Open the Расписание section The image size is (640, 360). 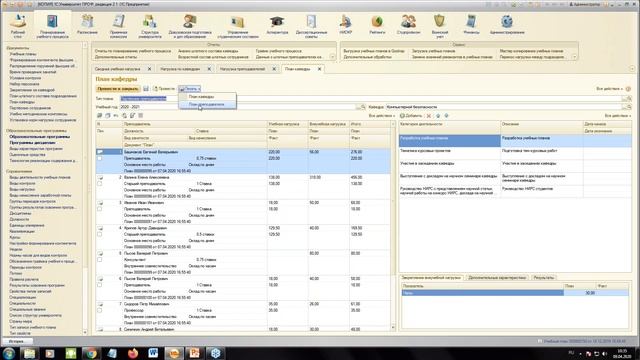click(x=87, y=24)
